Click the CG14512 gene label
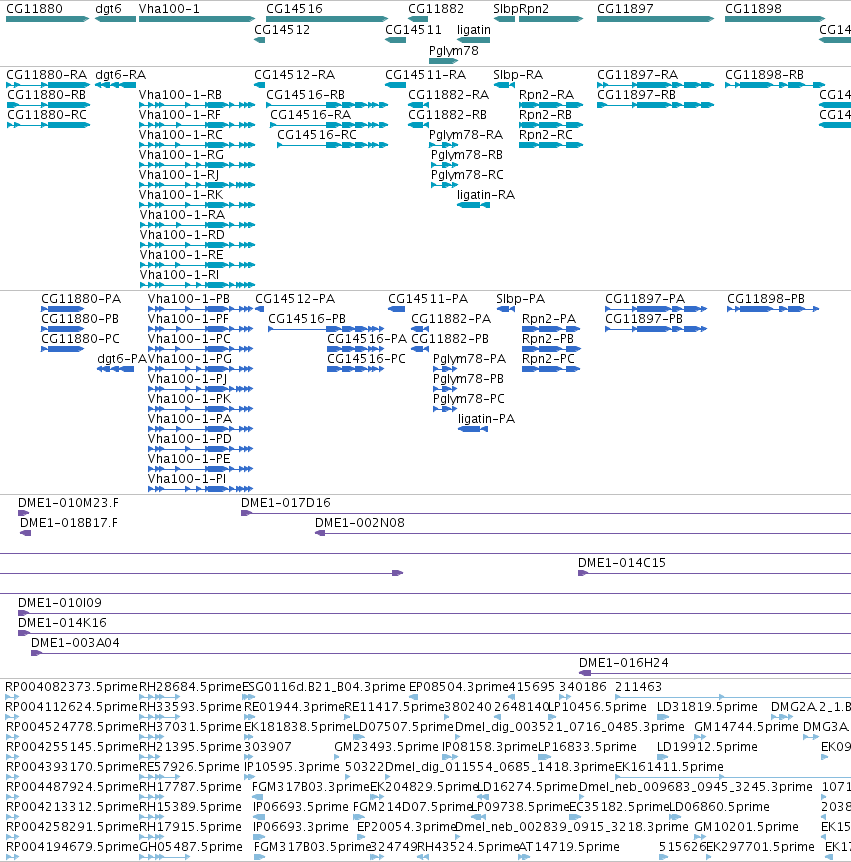 click(x=281, y=30)
